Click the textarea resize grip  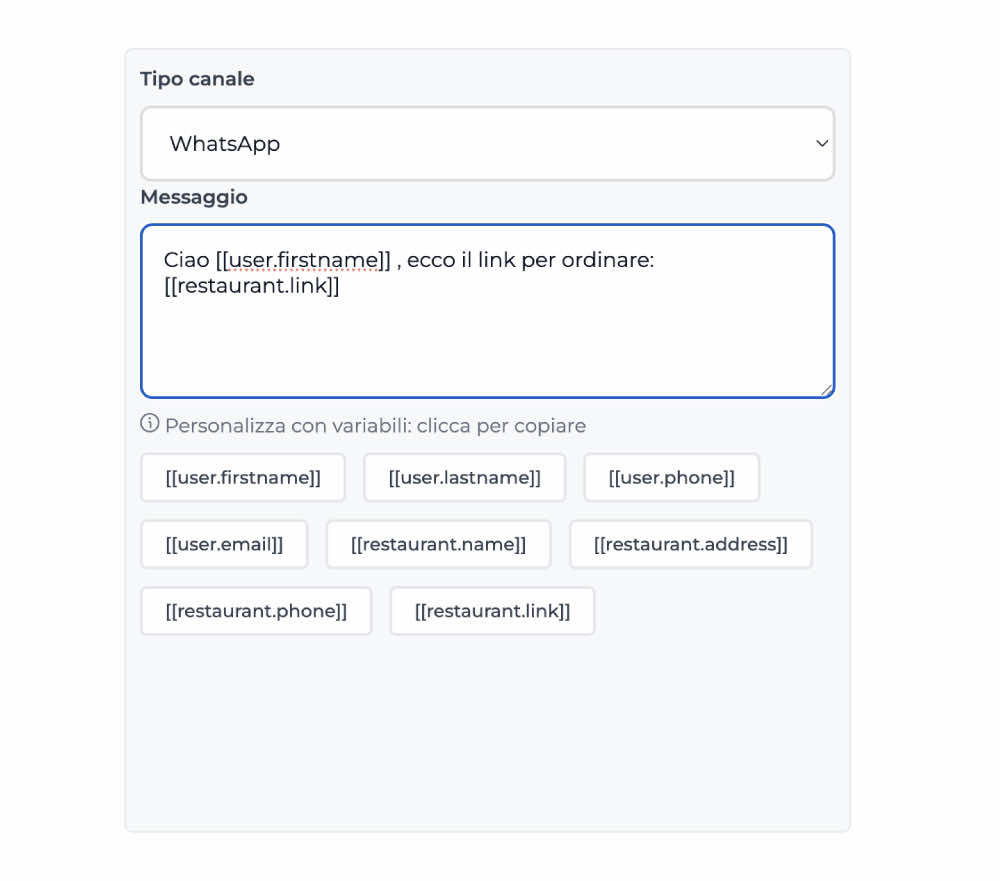click(826, 390)
